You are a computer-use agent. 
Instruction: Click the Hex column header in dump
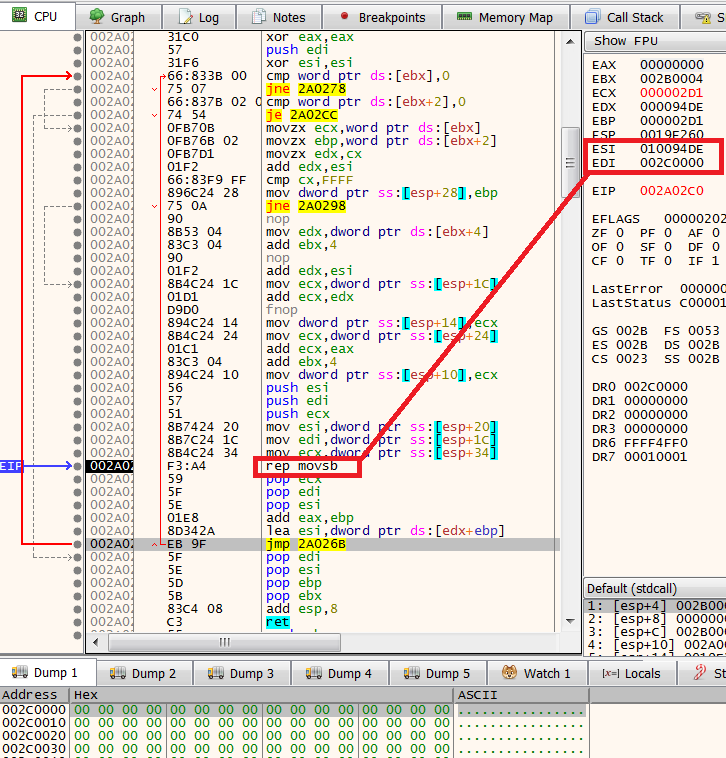261,695
